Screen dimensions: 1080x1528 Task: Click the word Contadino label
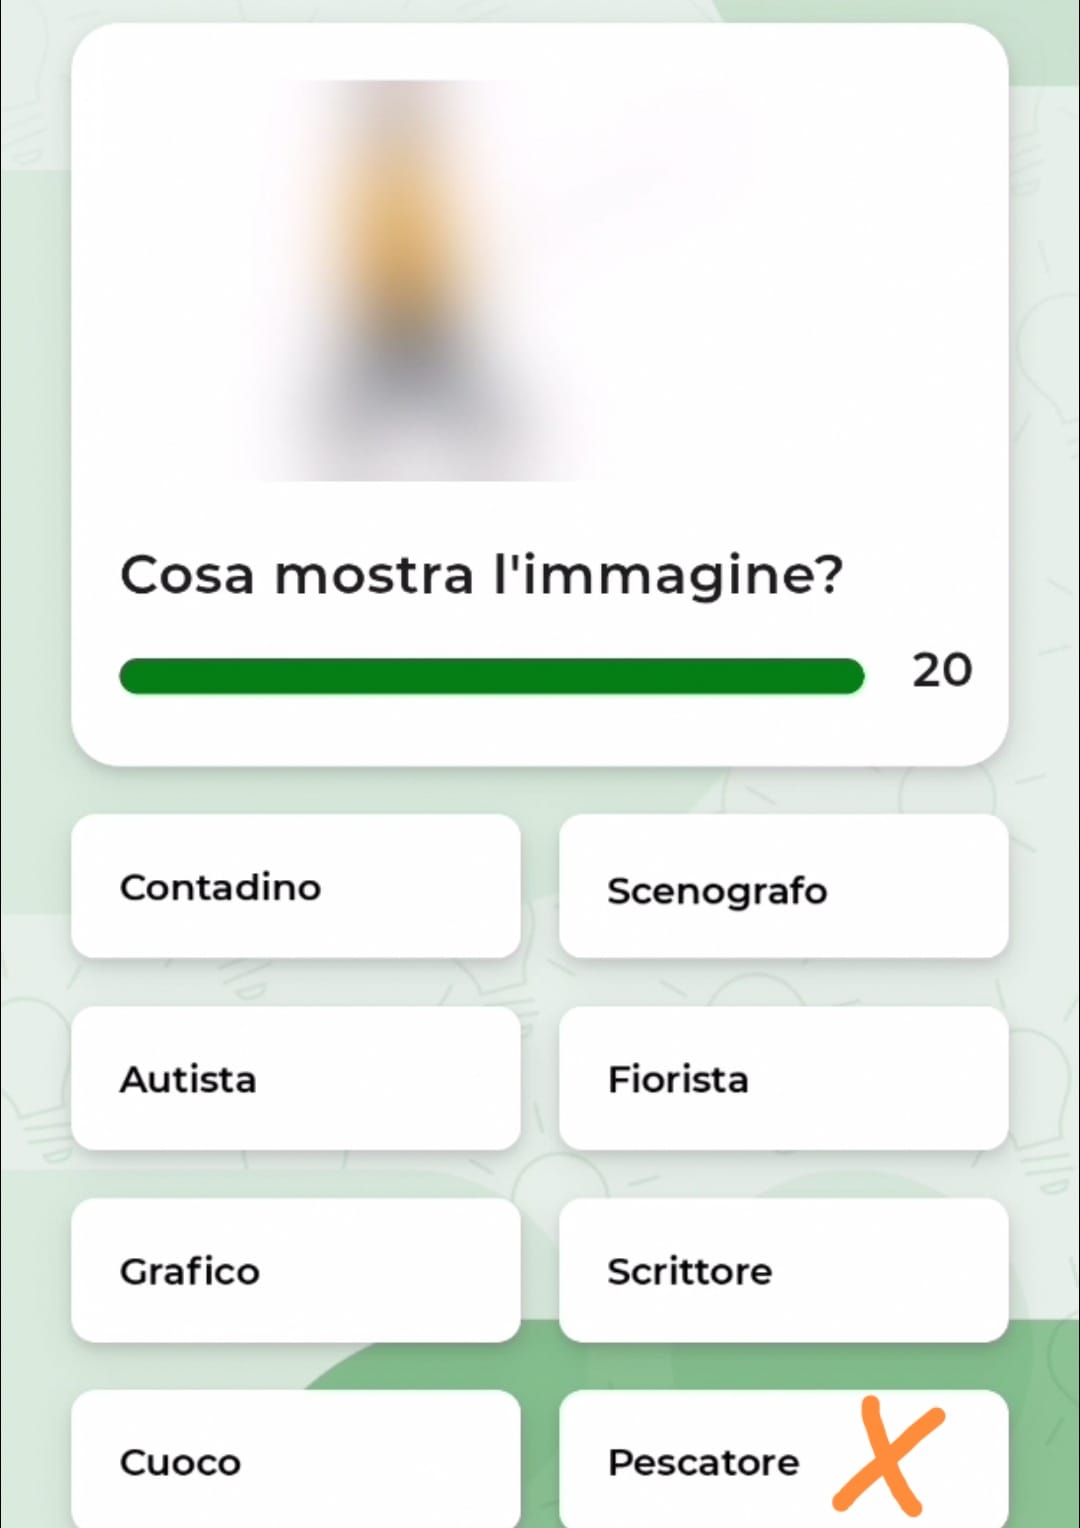220,887
